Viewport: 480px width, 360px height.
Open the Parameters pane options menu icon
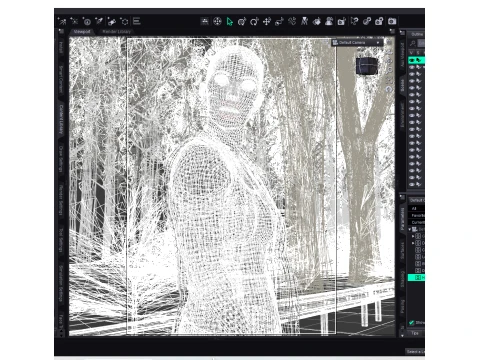click(402, 197)
